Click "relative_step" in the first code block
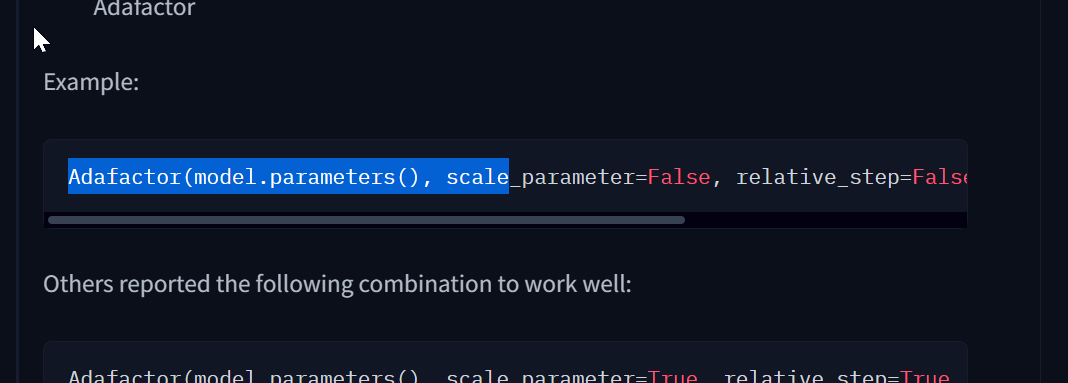This screenshot has height=383, width=1068. (x=818, y=177)
